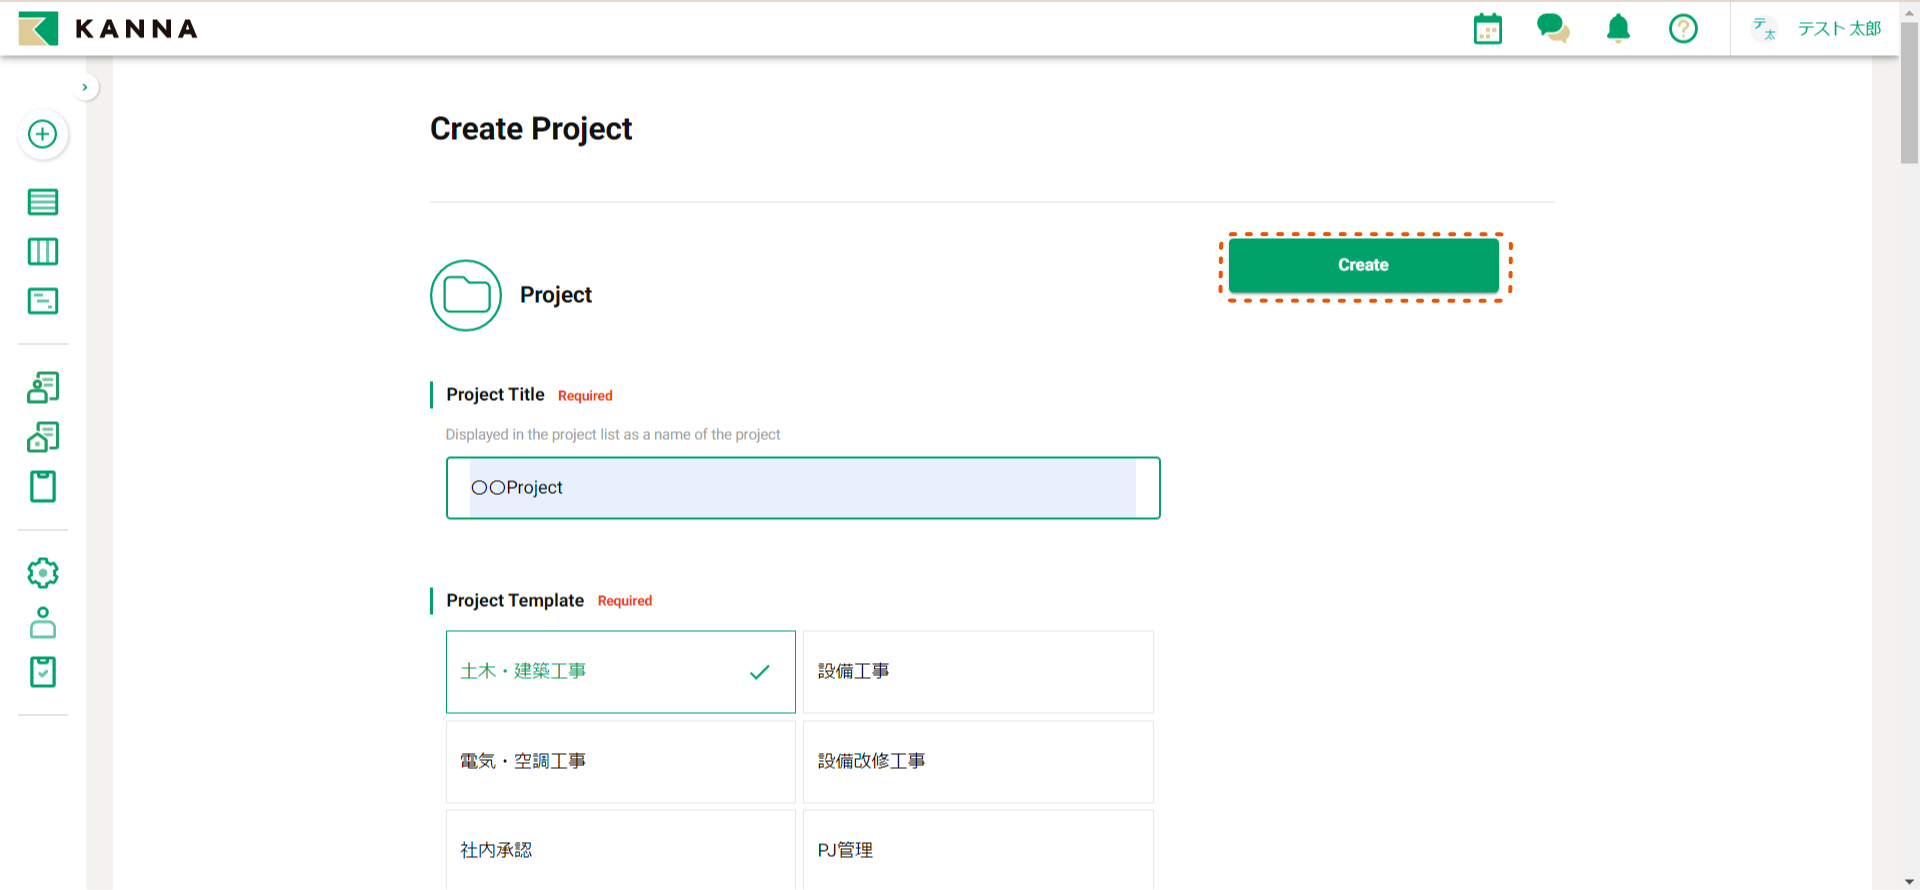
Task: Open the board columns view icon
Action: tap(42, 251)
